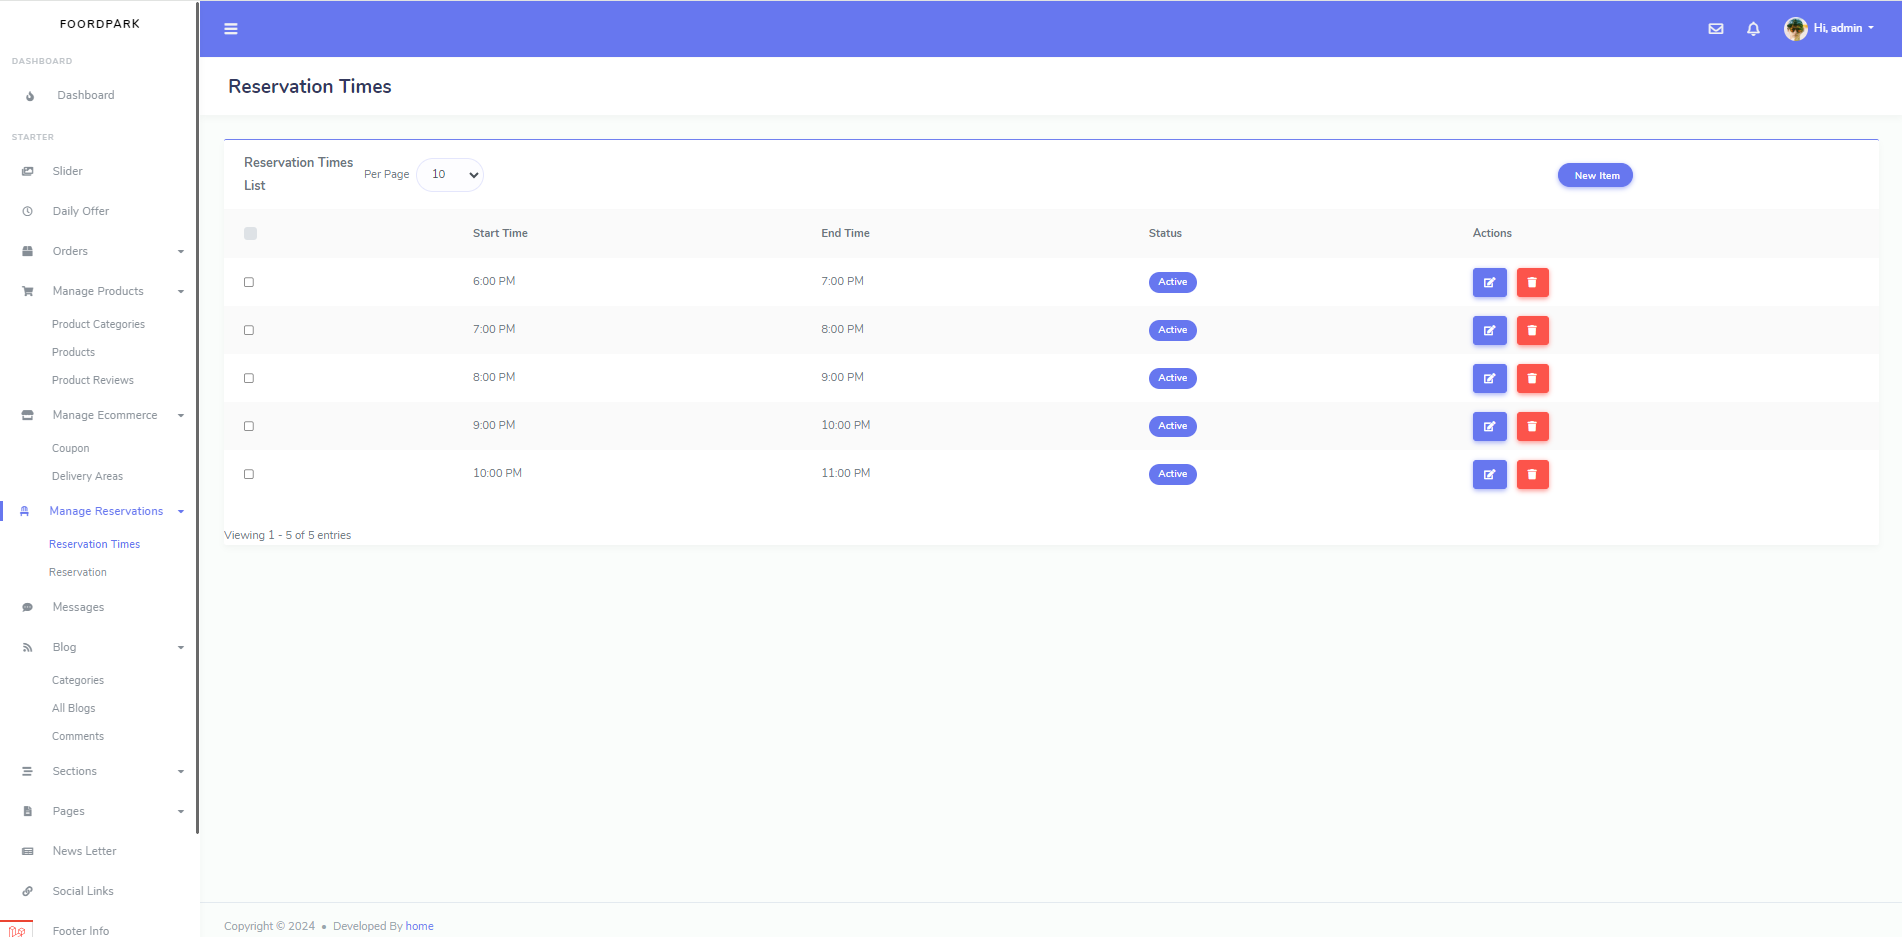Click the Messages chat bubble icon
The image size is (1902, 937).
[x=28, y=607]
